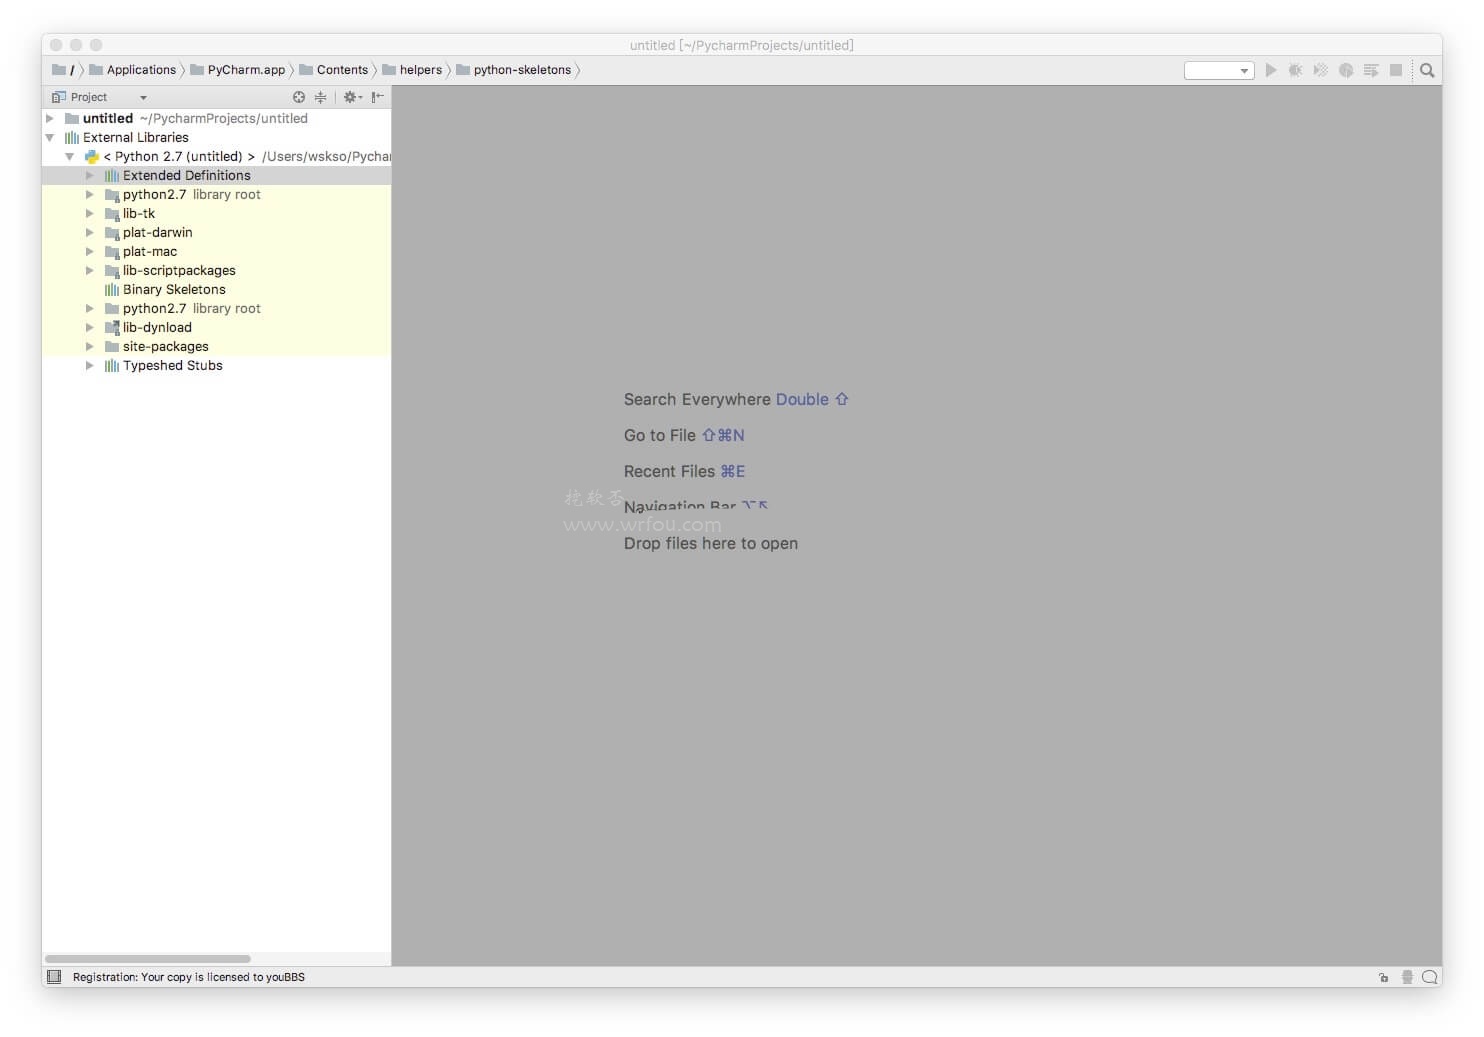Click the Hector inspector icon in the status bar
The height and width of the screenshot is (1037, 1484).
click(1407, 977)
